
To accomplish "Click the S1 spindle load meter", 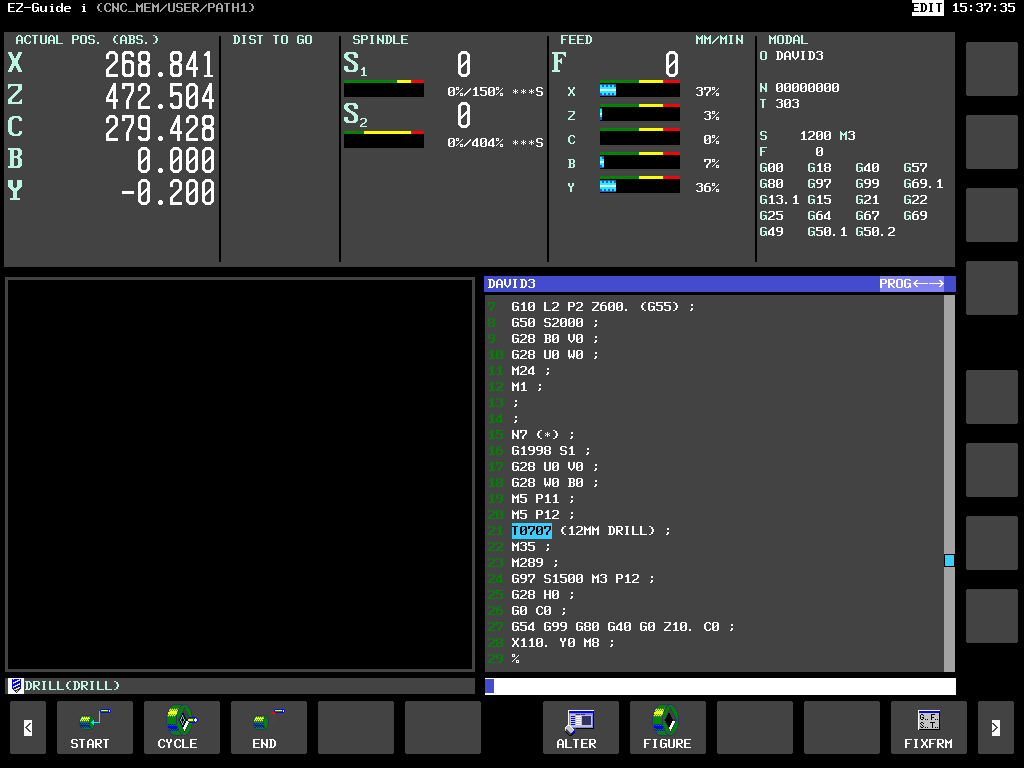I will pyautogui.click(x=383, y=89).
